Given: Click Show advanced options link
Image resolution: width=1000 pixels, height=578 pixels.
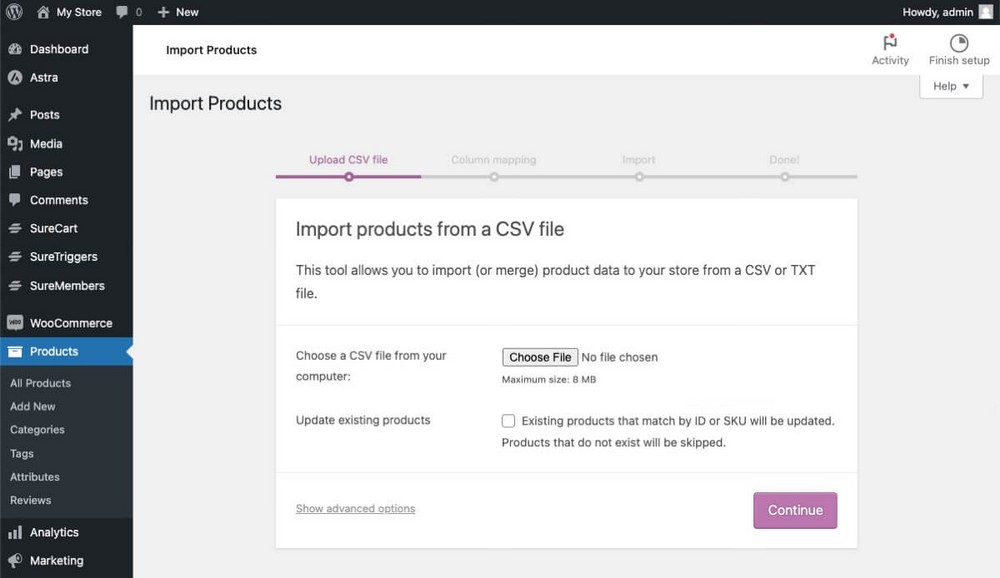Looking at the screenshot, I should point(355,508).
